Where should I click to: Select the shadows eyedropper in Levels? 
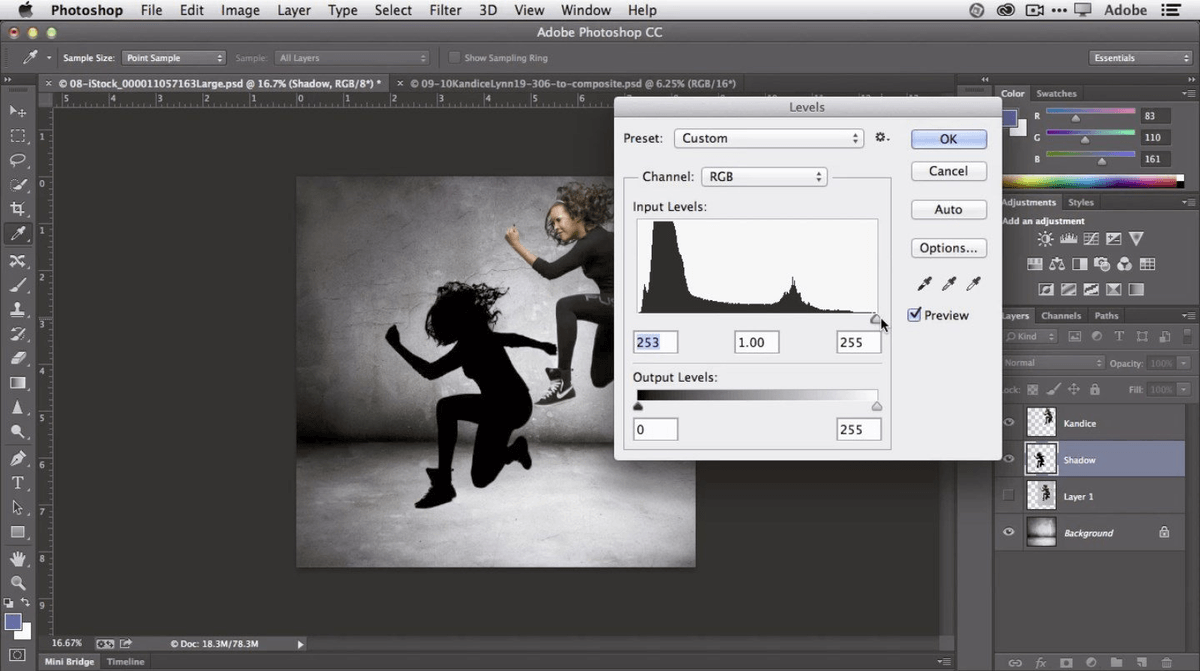tap(923, 283)
